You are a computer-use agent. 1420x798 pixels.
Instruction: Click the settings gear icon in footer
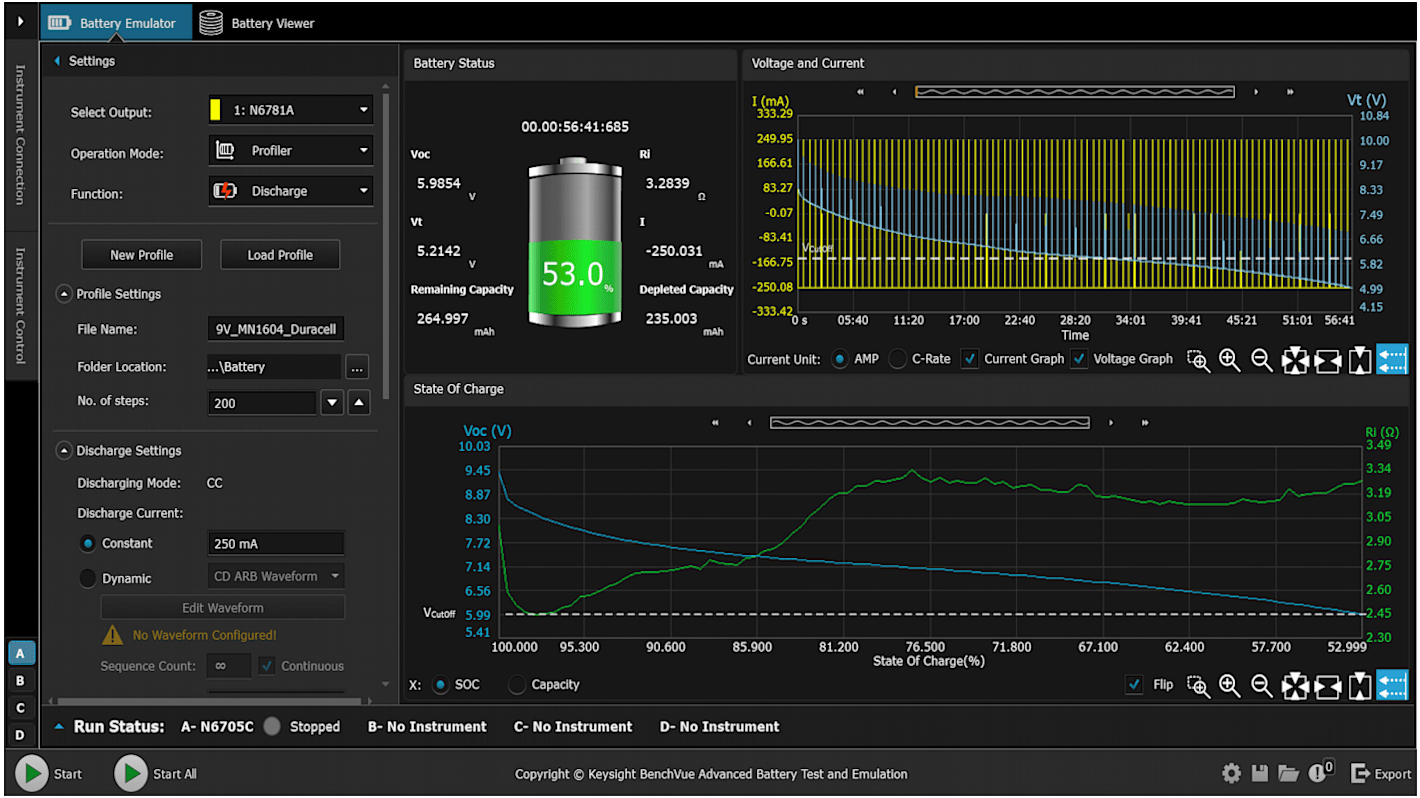click(x=1231, y=773)
